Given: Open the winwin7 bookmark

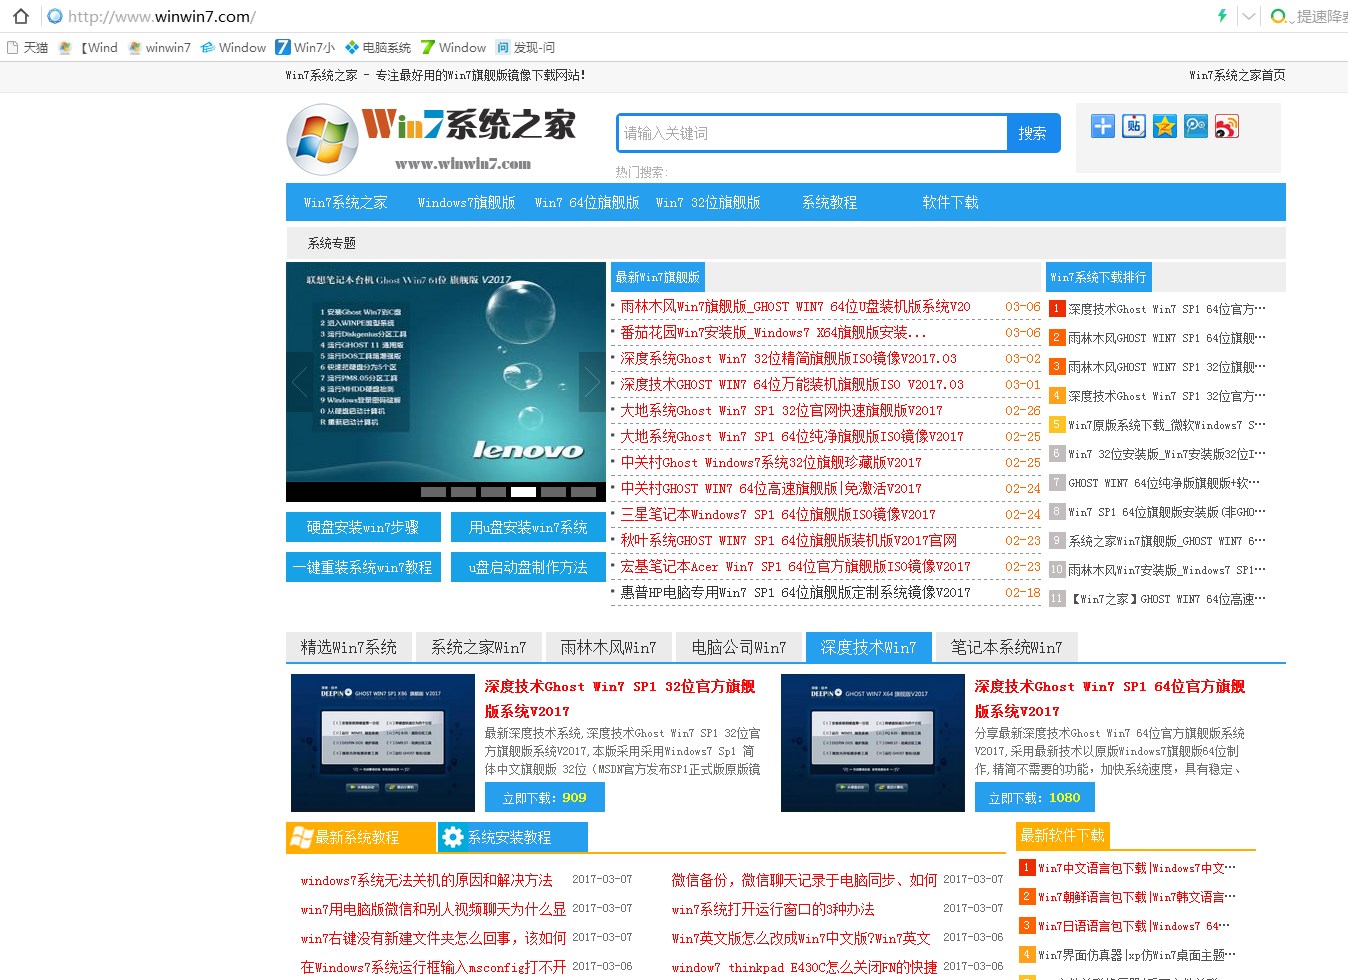Looking at the screenshot, I should [x=159, y=47].
